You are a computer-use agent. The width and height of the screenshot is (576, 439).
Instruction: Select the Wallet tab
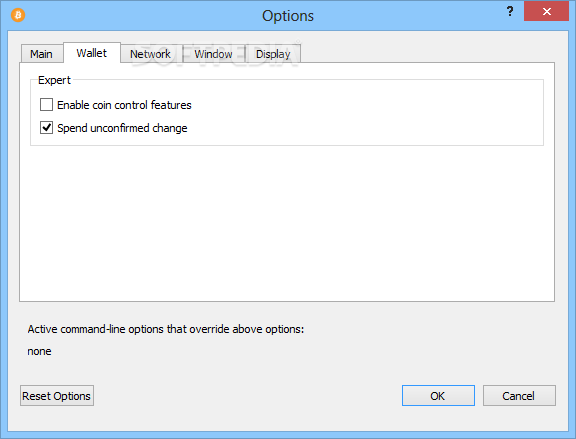[x=92, y=53]
